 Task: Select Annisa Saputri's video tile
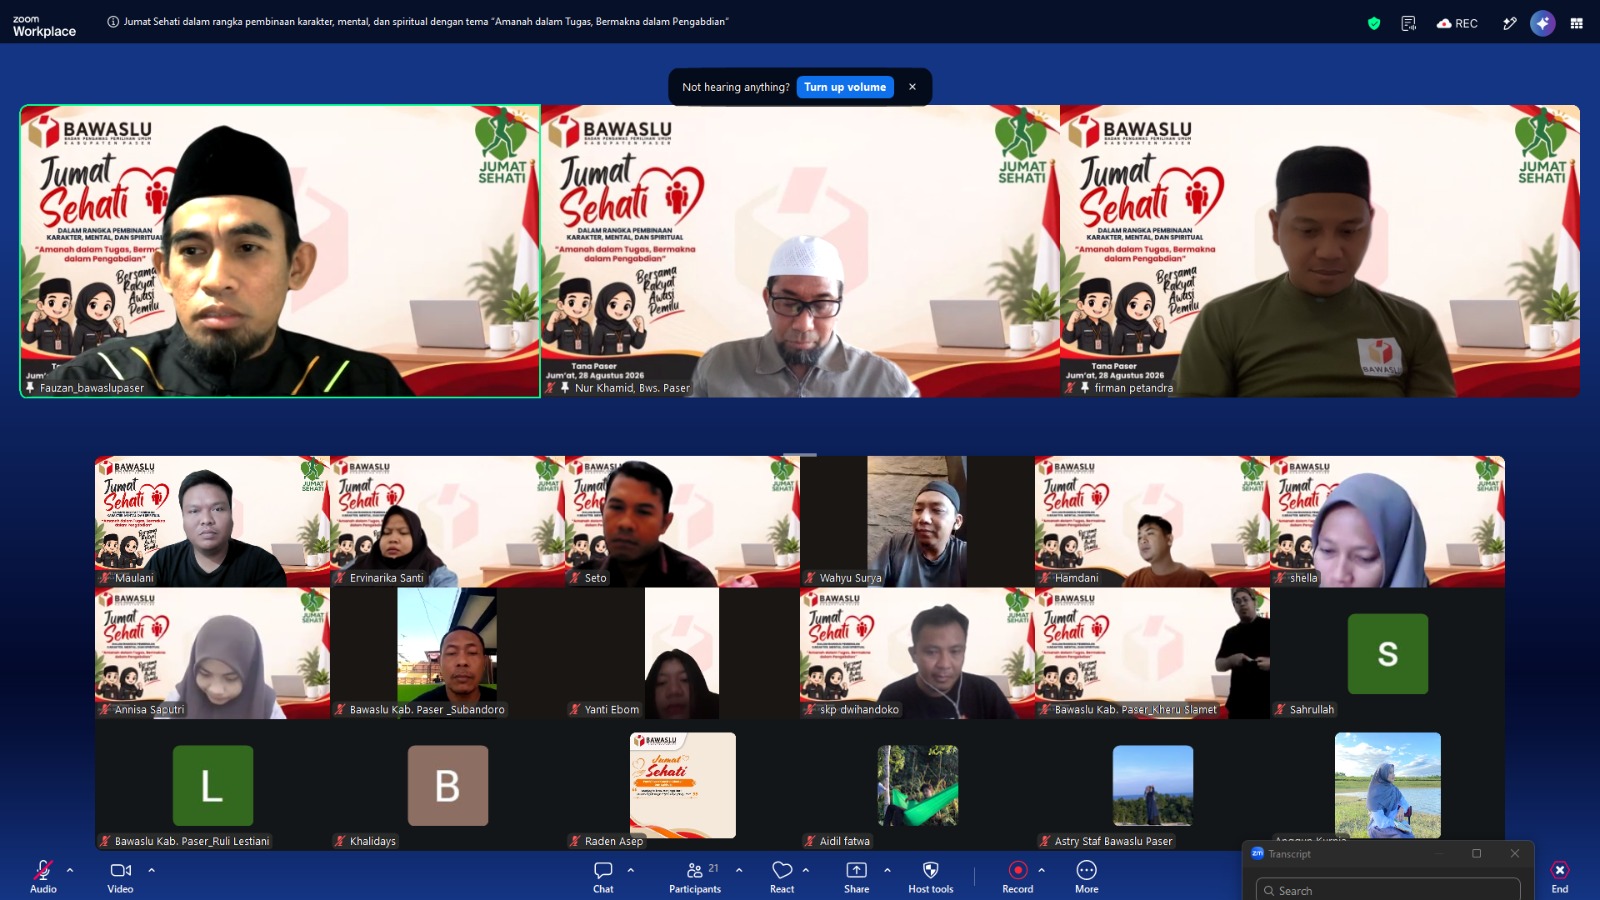(212, 653)
